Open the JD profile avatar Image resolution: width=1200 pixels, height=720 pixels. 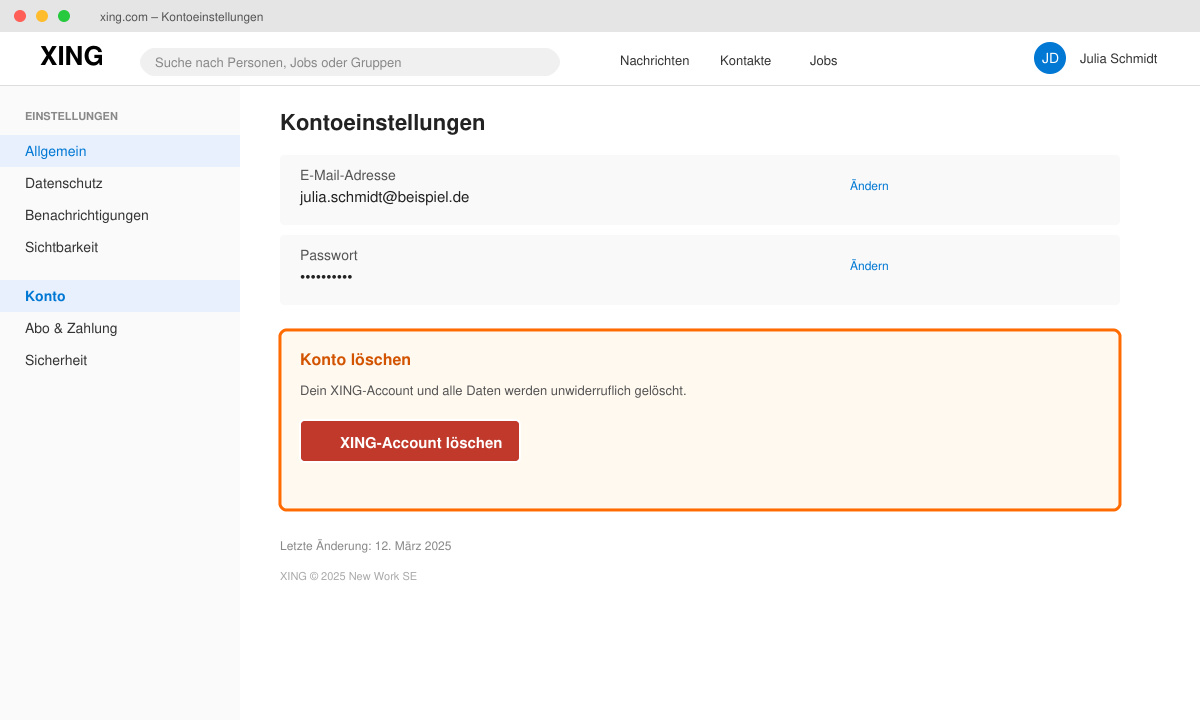pyautogui.click(x=1050, y=58)
